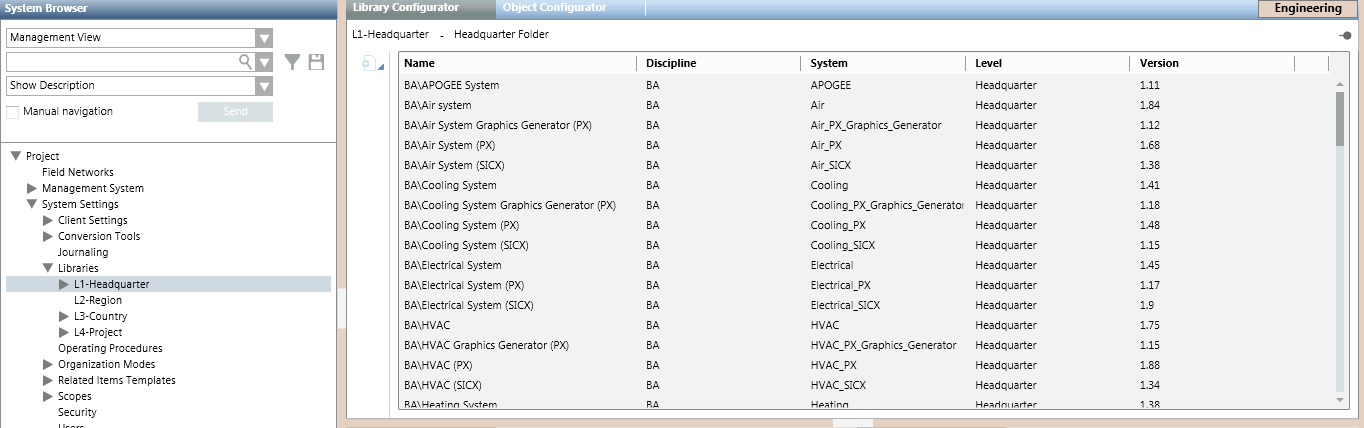Viewport: 1364px width, 428px height.
Task: Click the magnifier search icon
Action: 245,62
